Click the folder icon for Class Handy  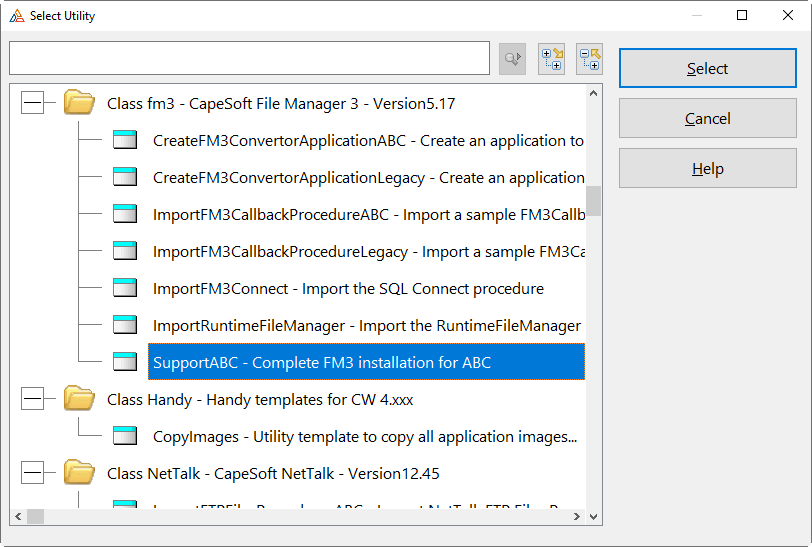[x=79, y=398]
